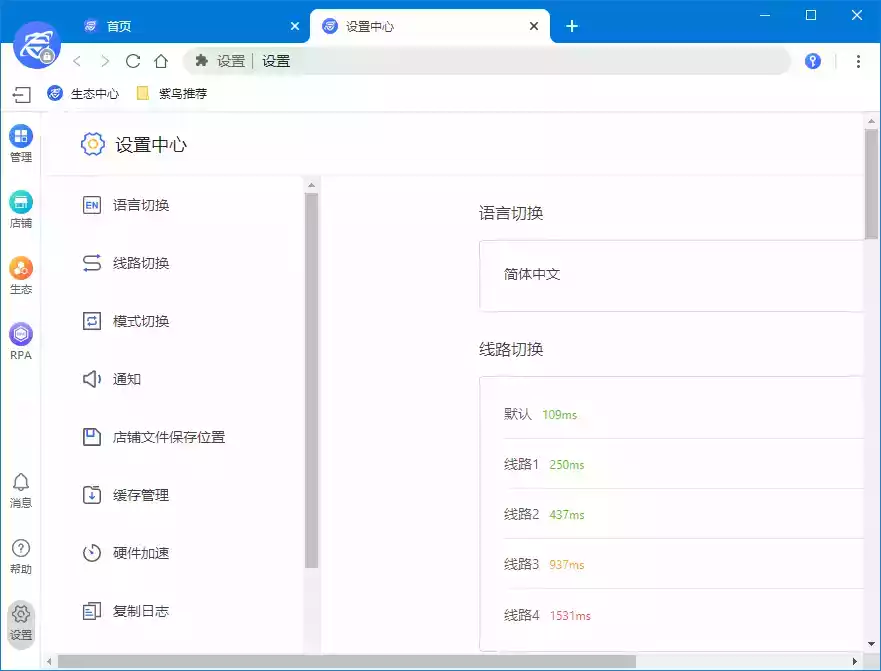This screenshot has height=671, width=881.
Task: Choose 线路1 250ms route
Action: point(683,464)
